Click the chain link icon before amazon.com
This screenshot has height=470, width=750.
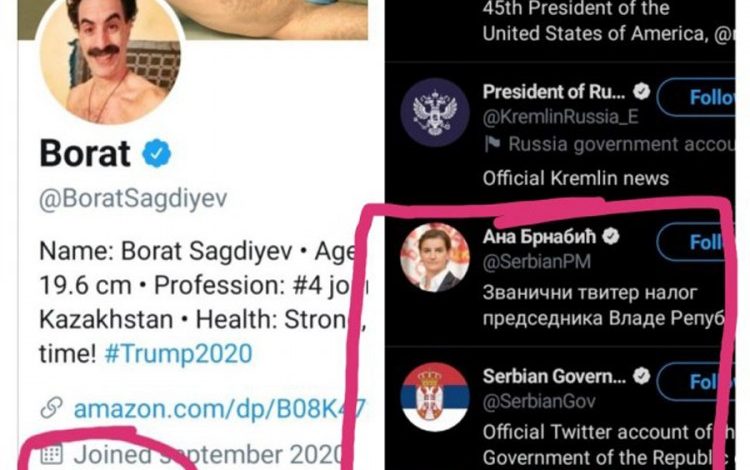[x=52, y=409]
